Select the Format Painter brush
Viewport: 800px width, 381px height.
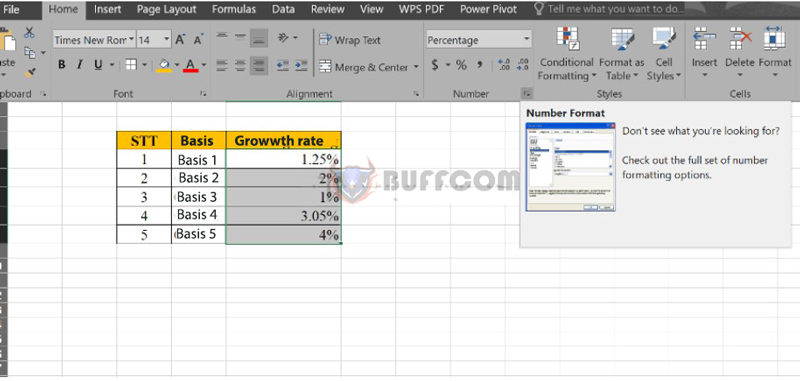pyautogui.click(x=30, y=73)
